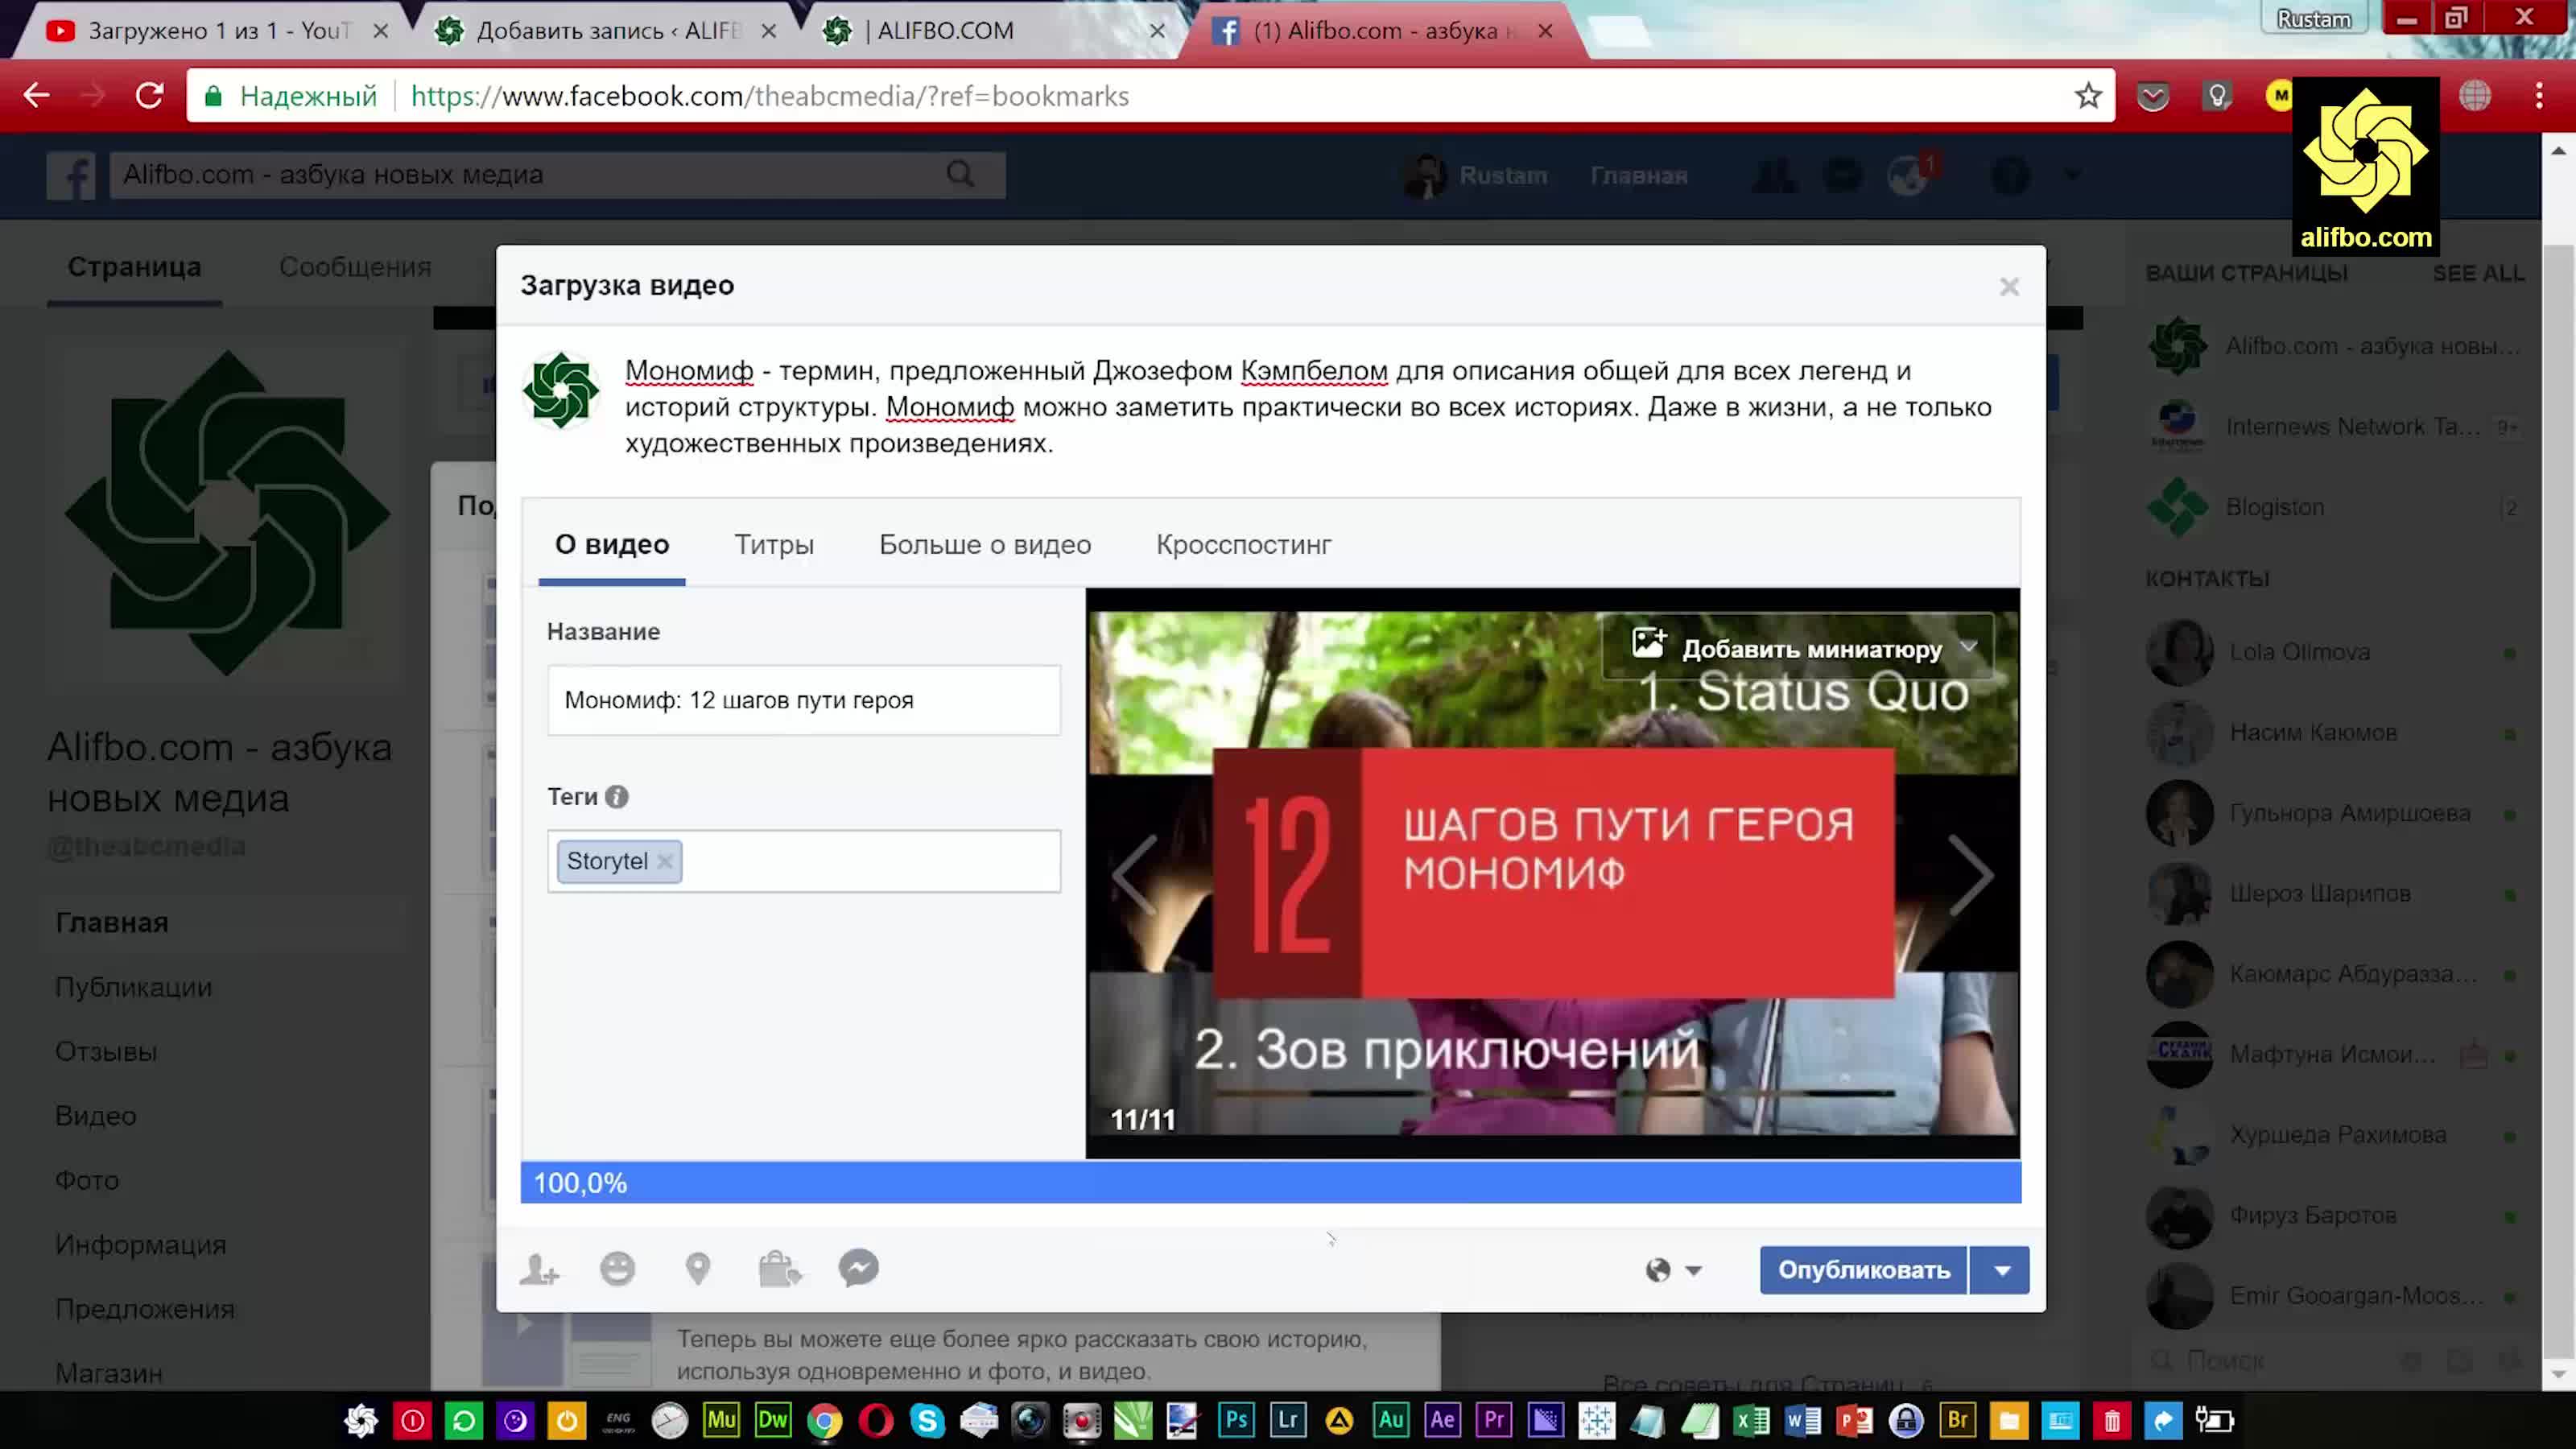2576x1449 pixels.
Task: Click the globe extension icon in toolbar
Action: [x=2474, y=96]
